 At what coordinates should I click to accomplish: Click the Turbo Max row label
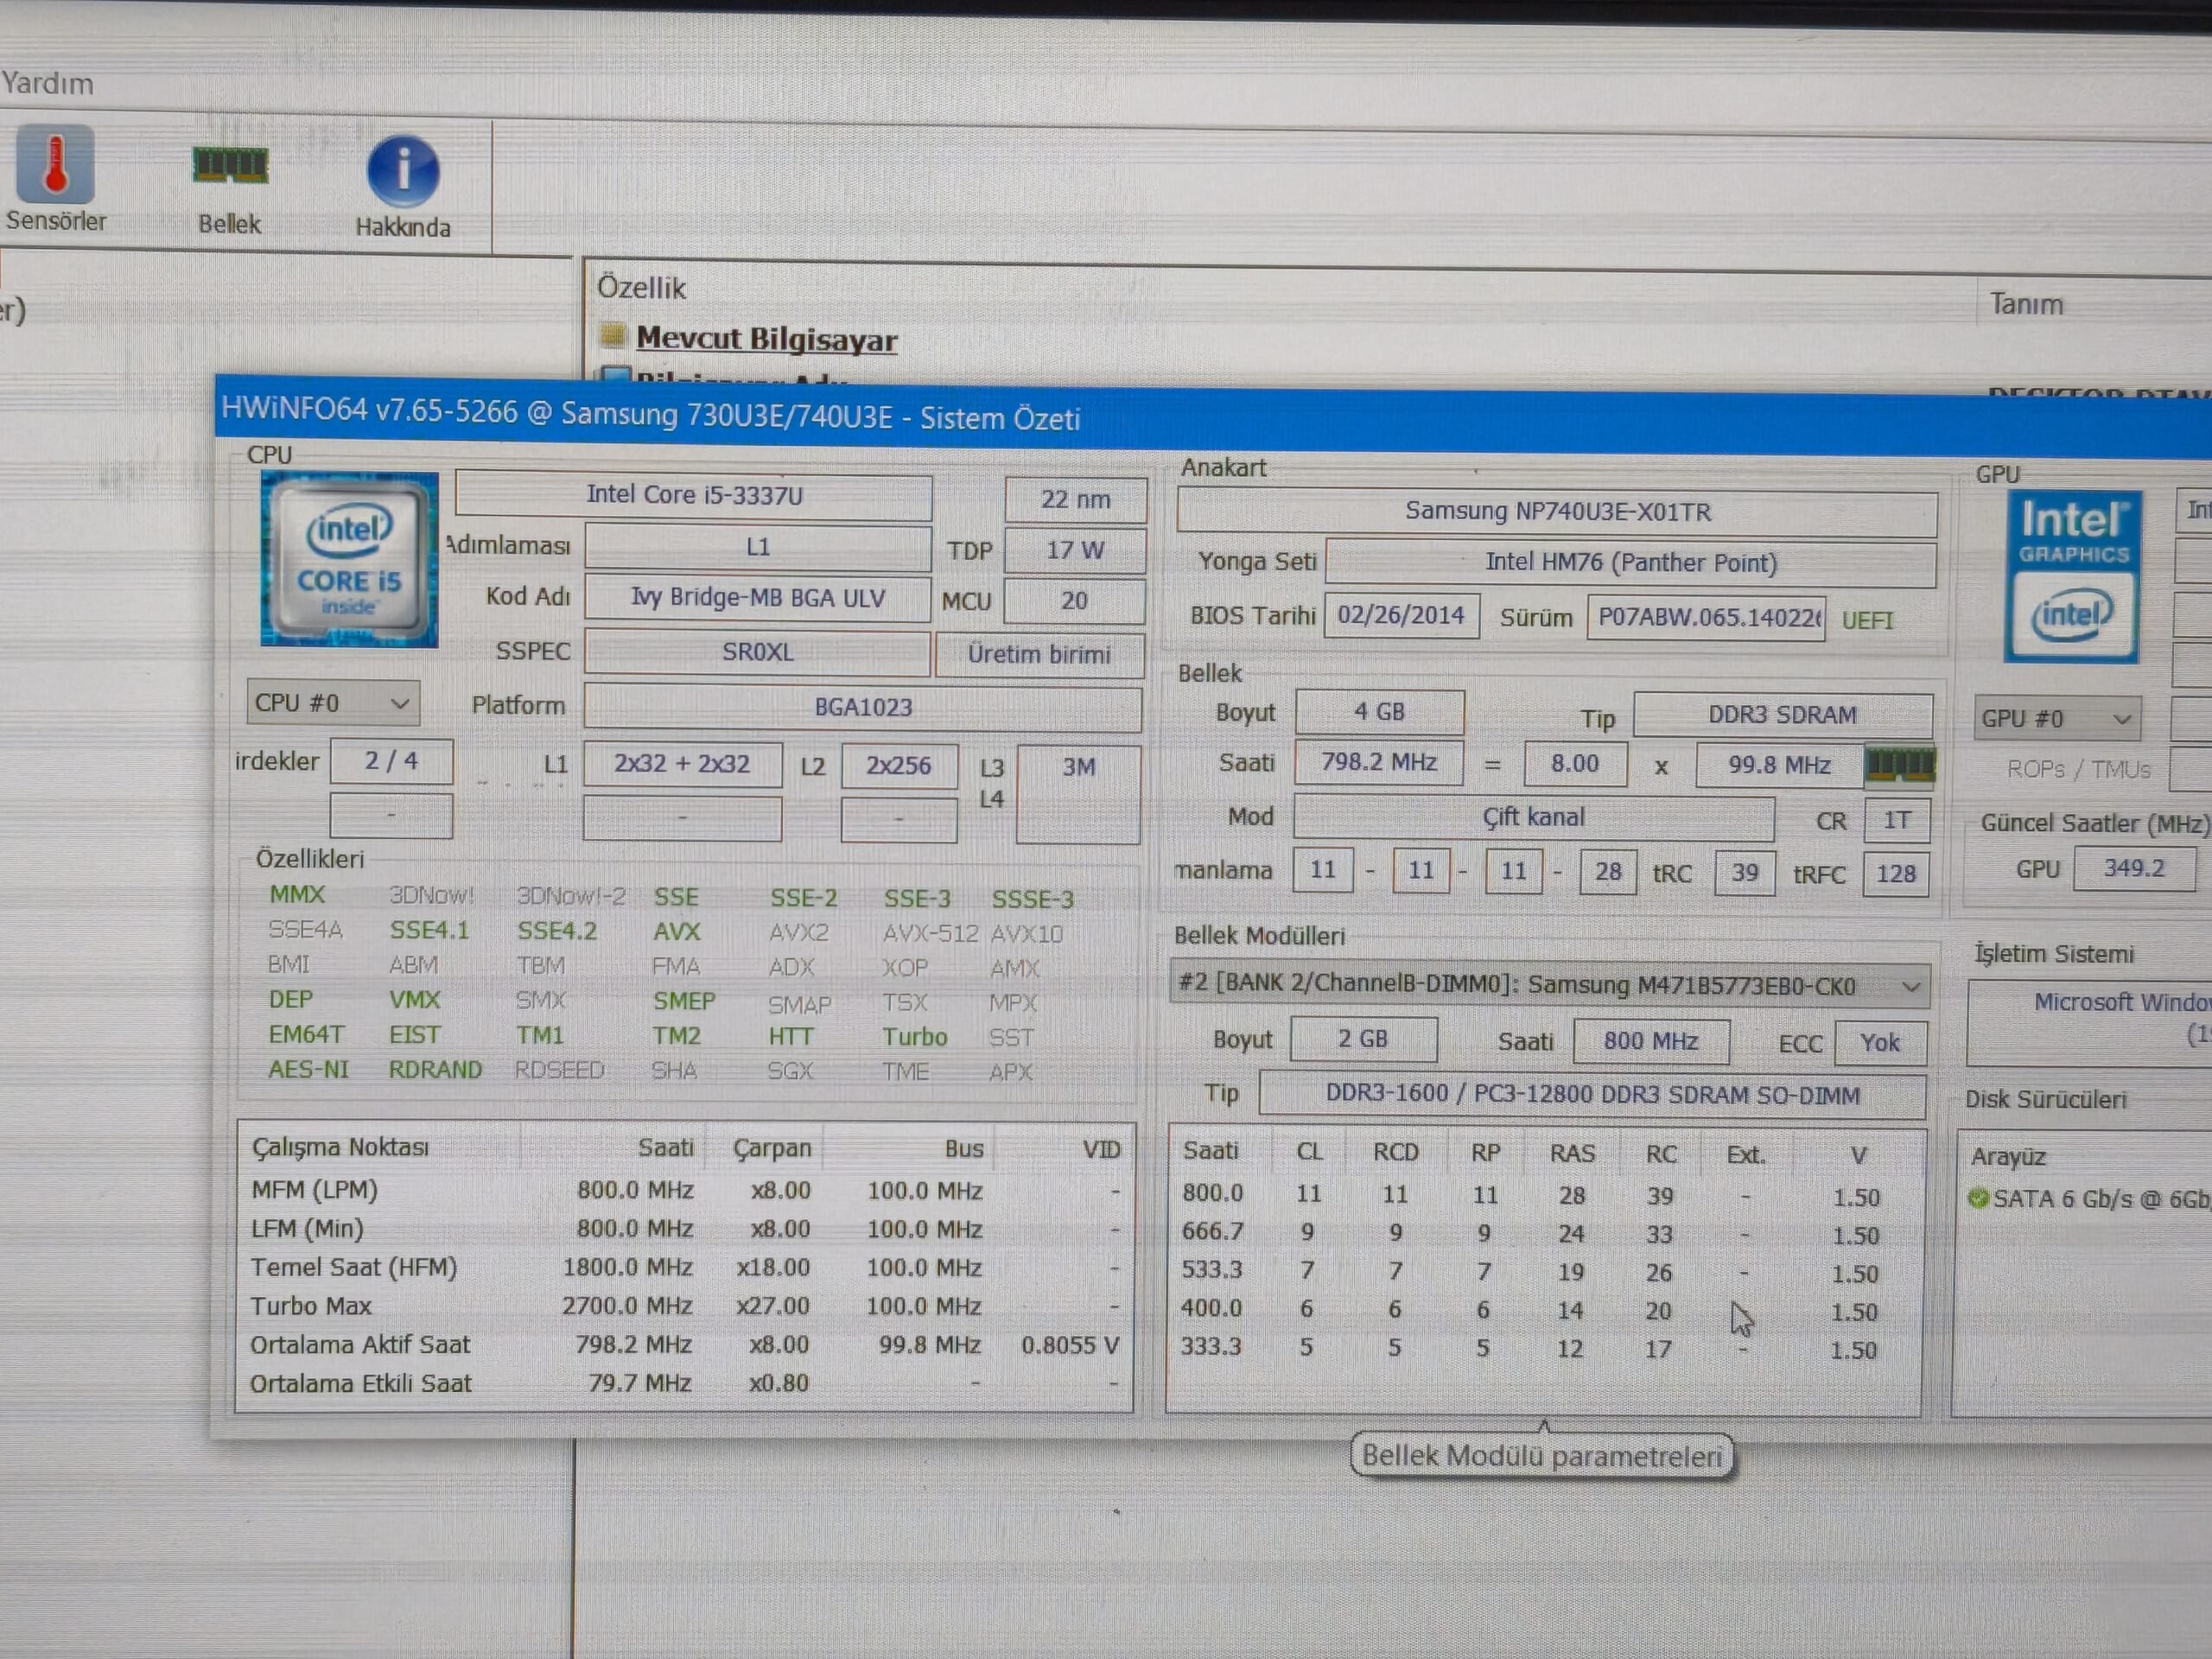click(311, 1306)
